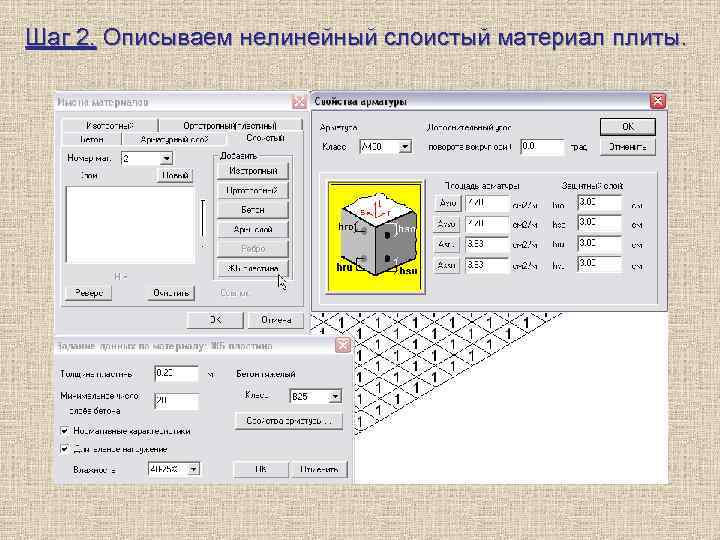Click Отмена in the materials dialog

point(276,320)
